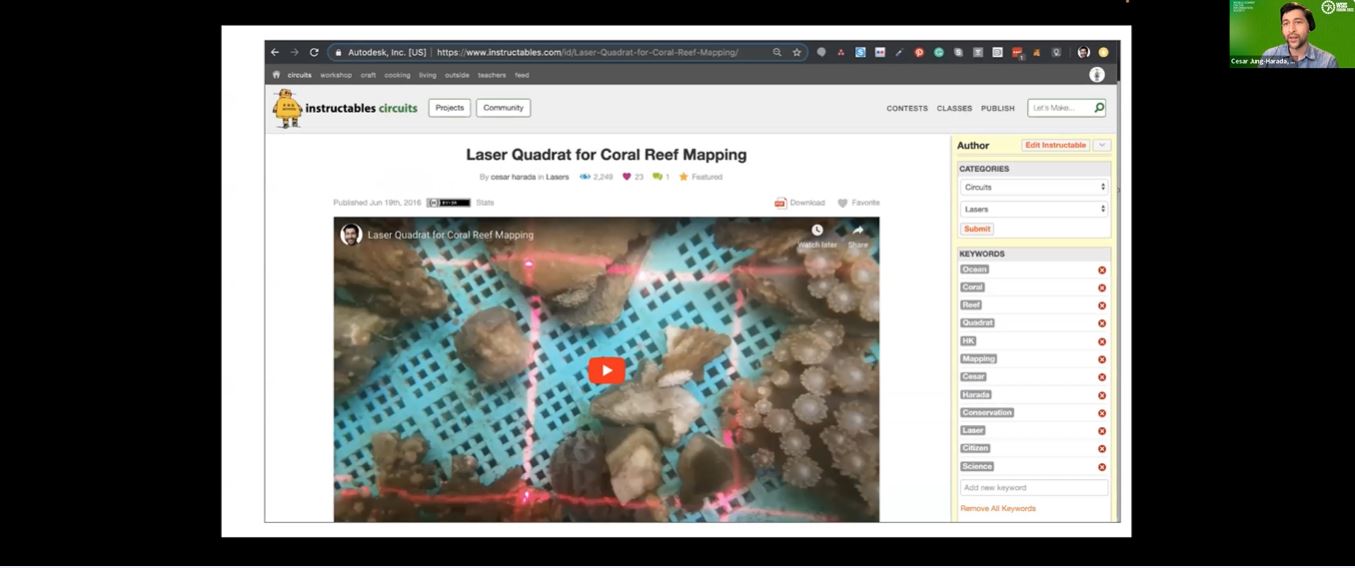Remove the Science keyword

(x=1102, y=467)
